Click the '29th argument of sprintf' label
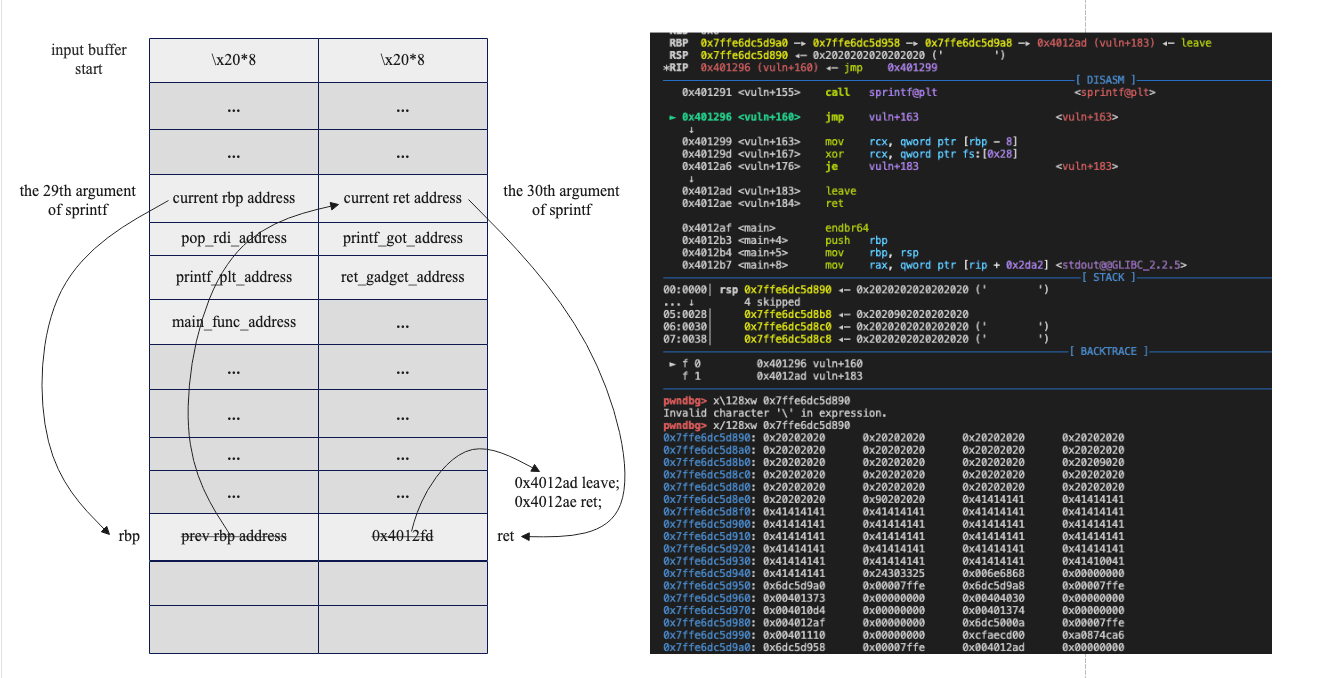 coord(77,200)
